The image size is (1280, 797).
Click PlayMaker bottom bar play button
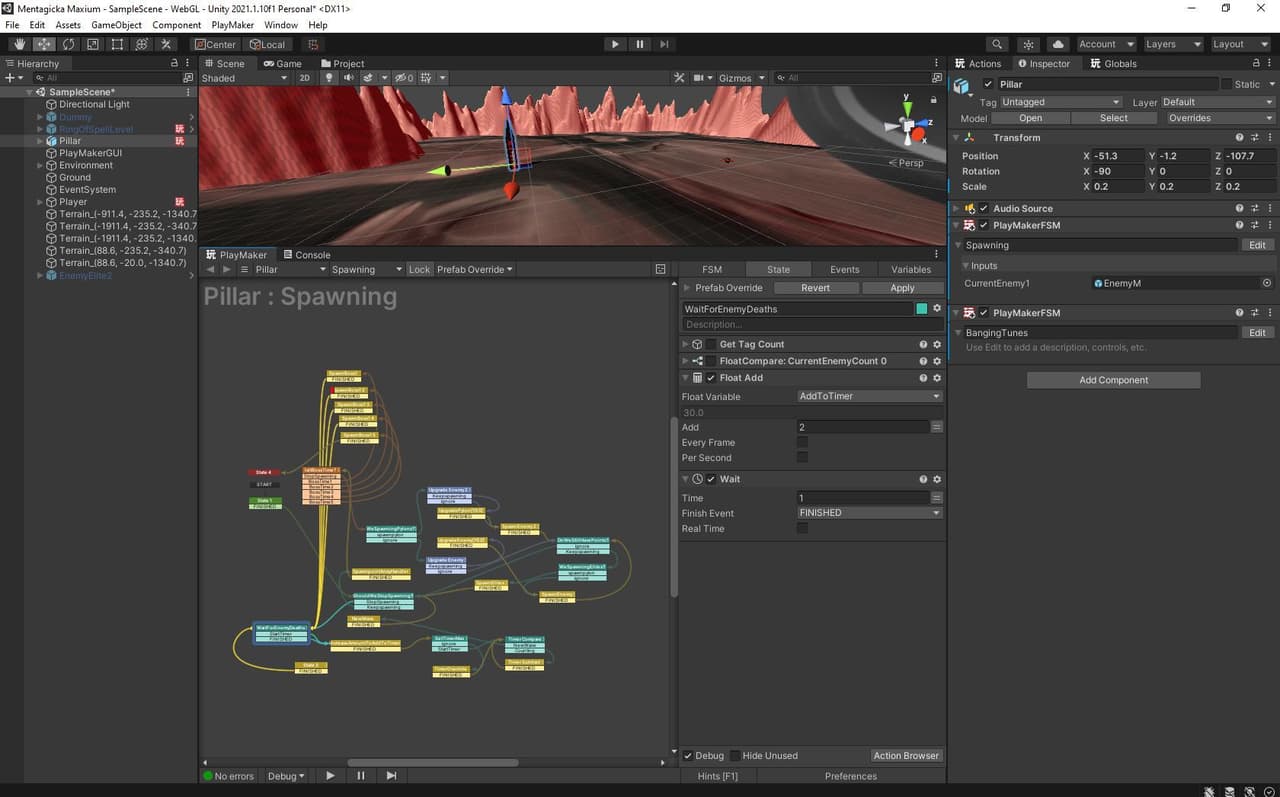(330, 776)
